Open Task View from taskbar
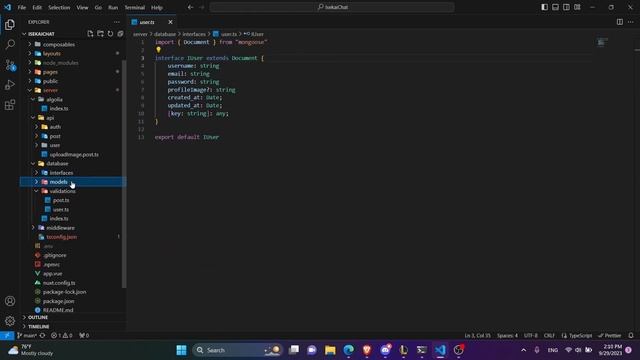640x360 pixels. pyautogui.click(x=293, y=350)
